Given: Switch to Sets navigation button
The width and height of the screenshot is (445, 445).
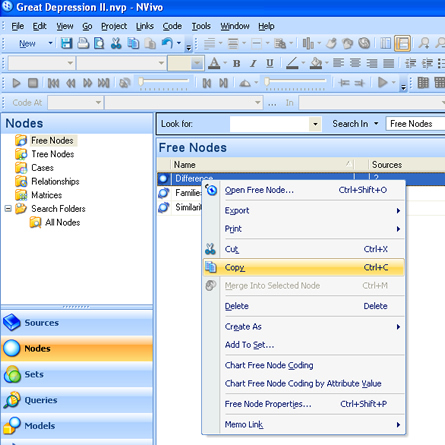Looking at the screenshot, I should (x=77, y=374).
